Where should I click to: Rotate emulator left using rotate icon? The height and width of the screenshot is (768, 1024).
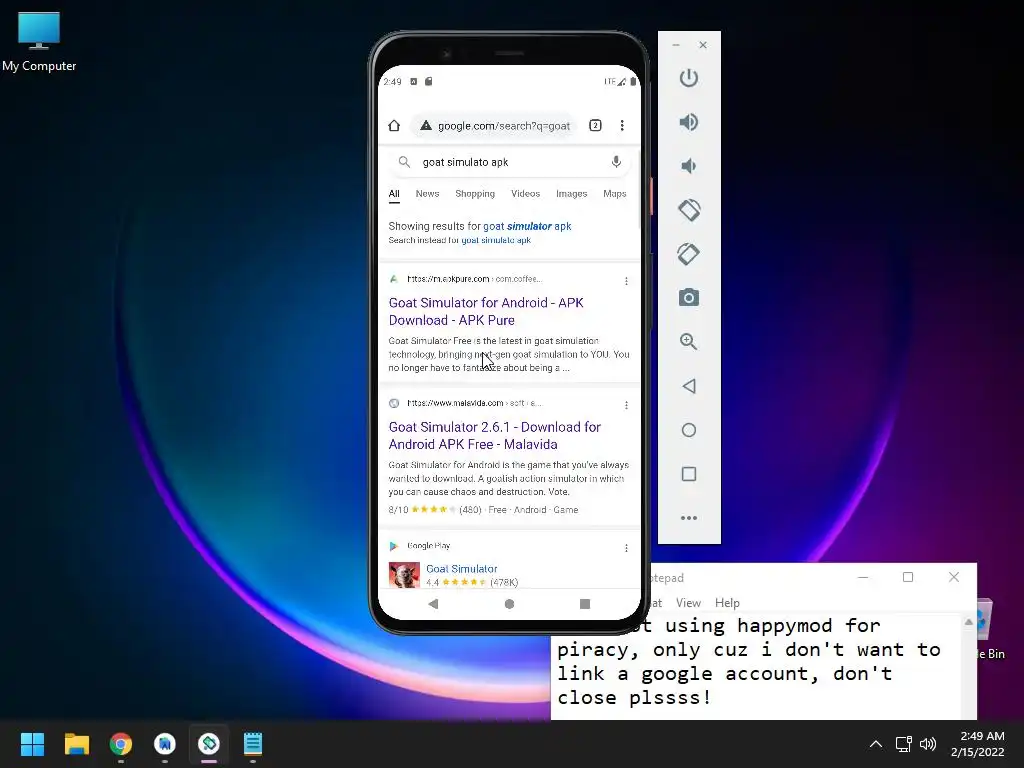pyautogui.click(x=688, y=210)
